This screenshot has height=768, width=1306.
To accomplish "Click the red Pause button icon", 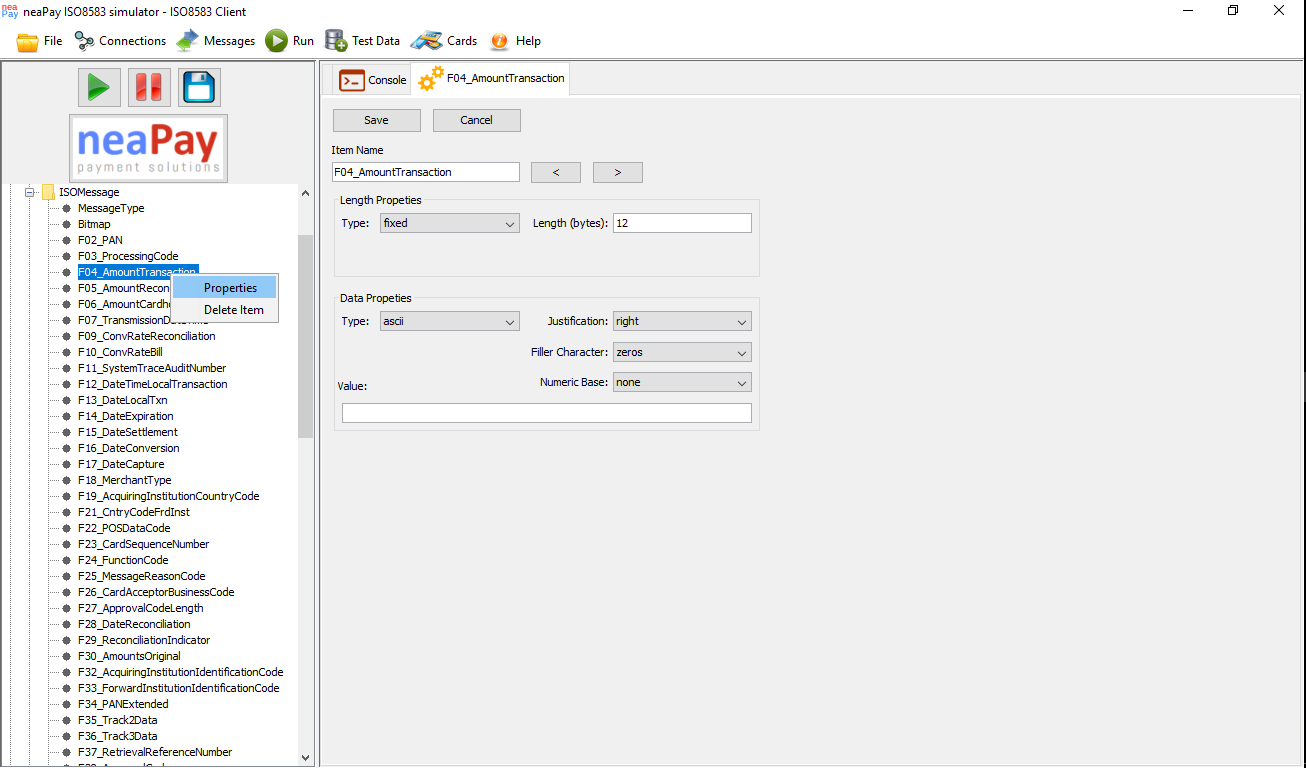I will tap(149, 88).
